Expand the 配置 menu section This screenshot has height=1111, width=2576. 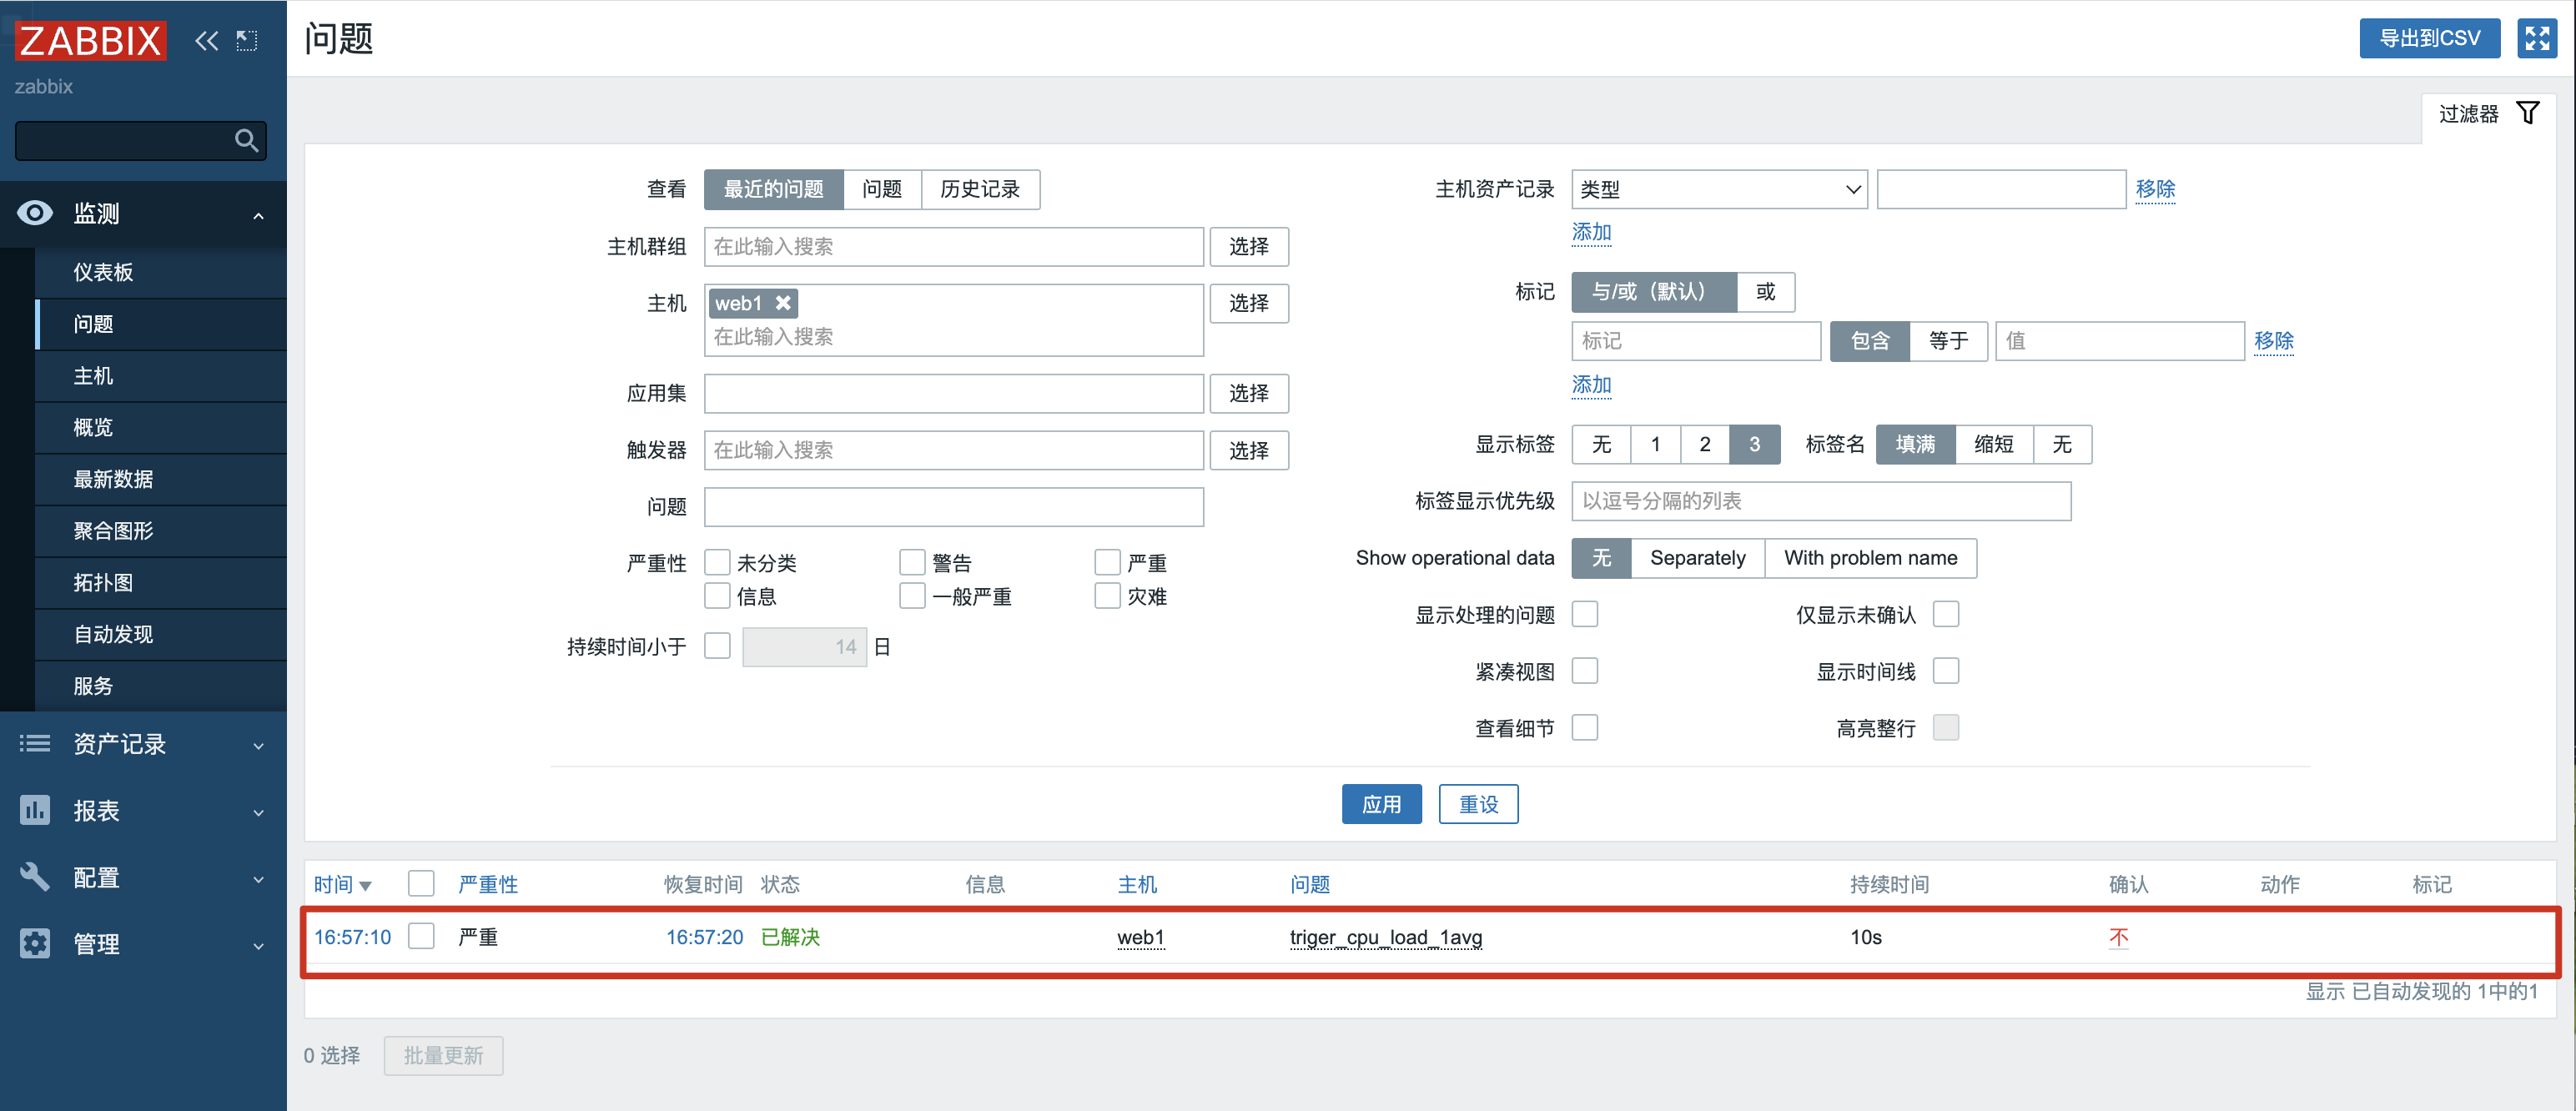click(258, 879)
